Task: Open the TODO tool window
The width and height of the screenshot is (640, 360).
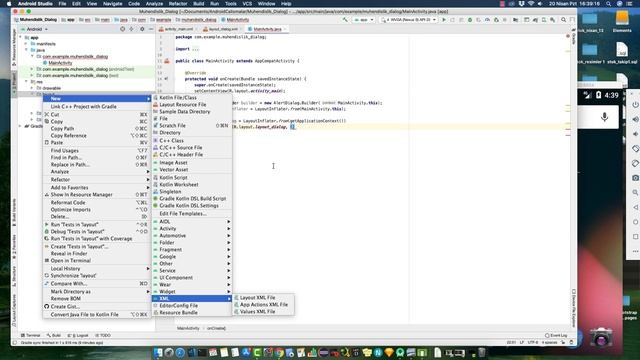Action: point(103,336)
